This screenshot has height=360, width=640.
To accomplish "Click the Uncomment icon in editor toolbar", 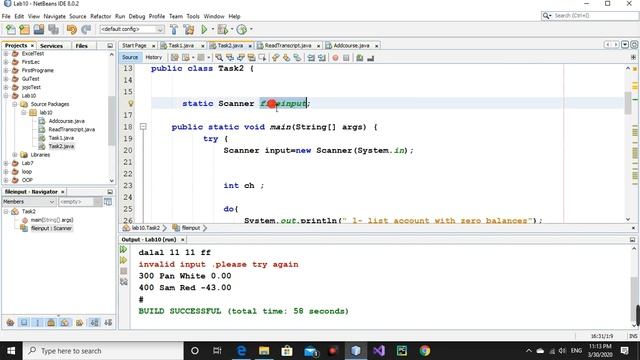I will click(x=371, y=58).
